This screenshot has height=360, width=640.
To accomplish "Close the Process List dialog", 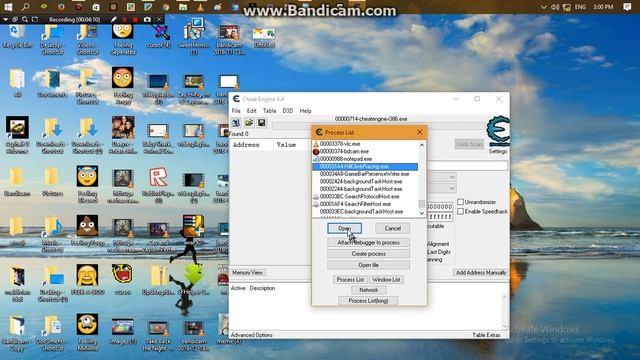I will (420, 132).
